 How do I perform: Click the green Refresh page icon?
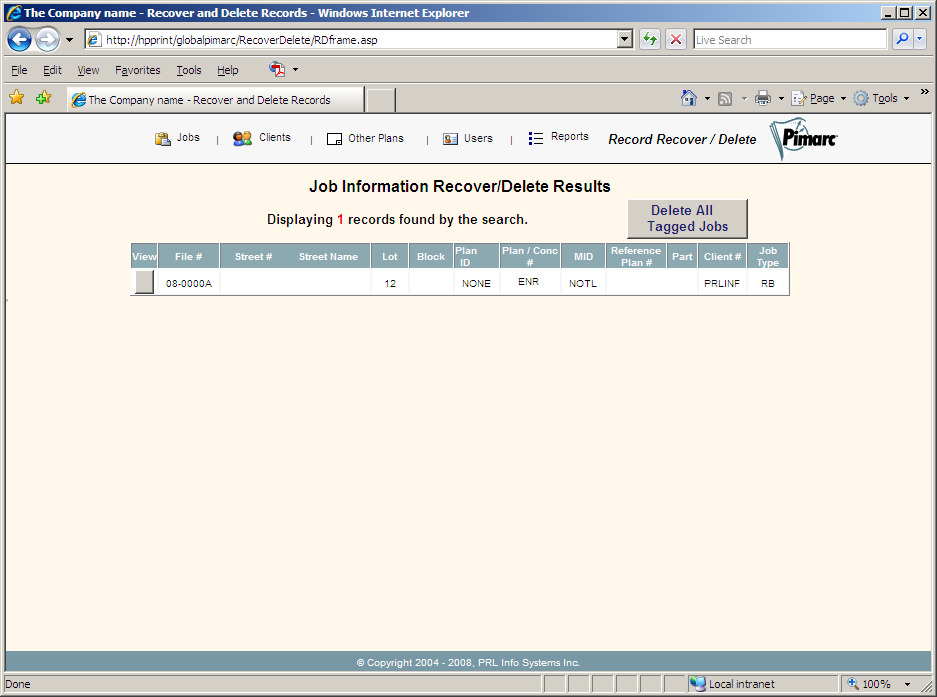click(650, 40)
